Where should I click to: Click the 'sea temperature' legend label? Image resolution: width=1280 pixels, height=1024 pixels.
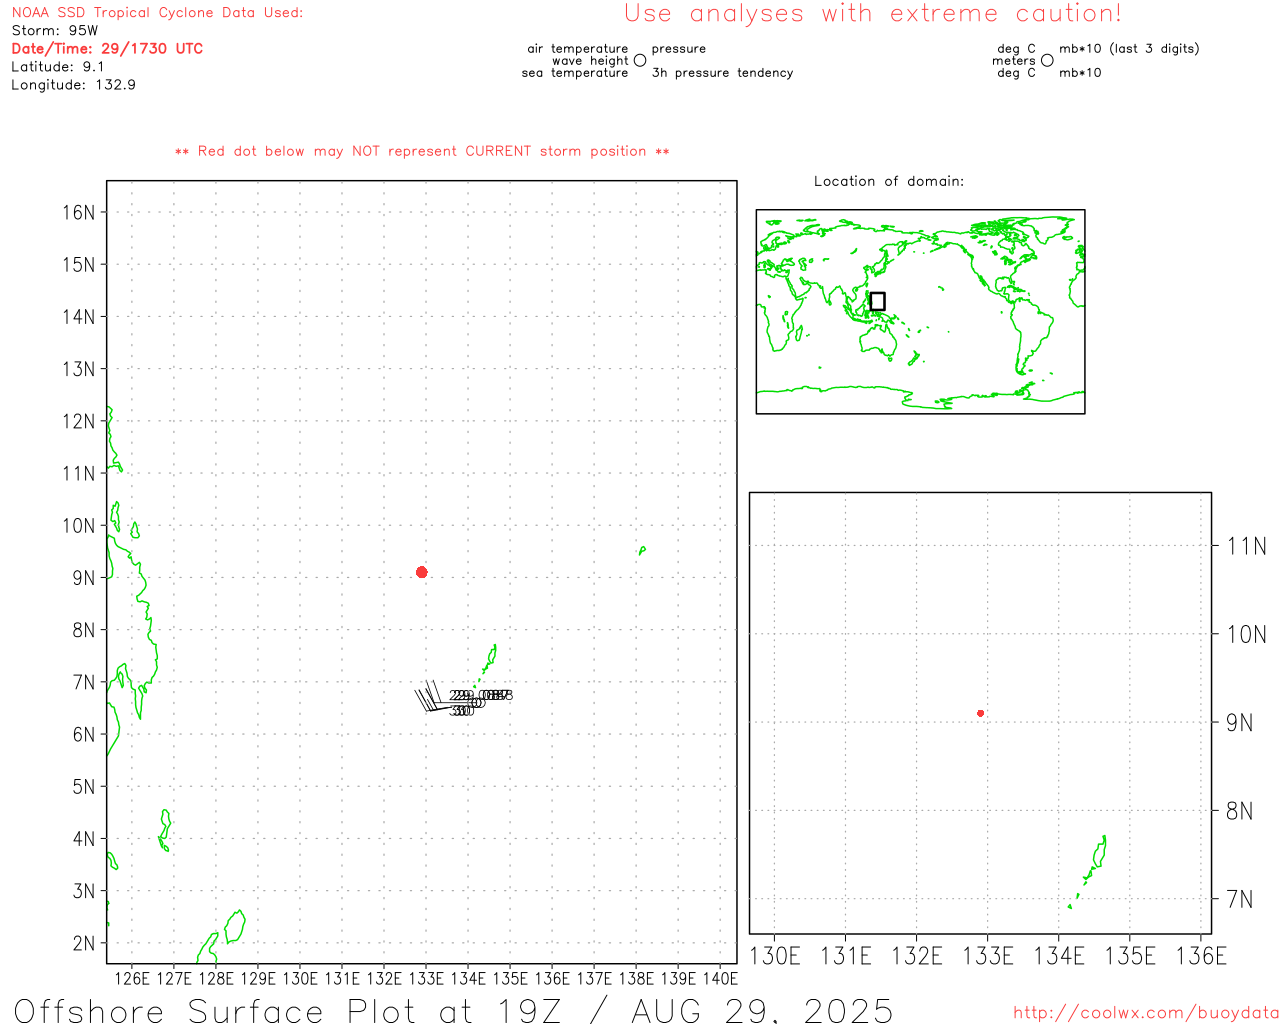click(575, 73)
